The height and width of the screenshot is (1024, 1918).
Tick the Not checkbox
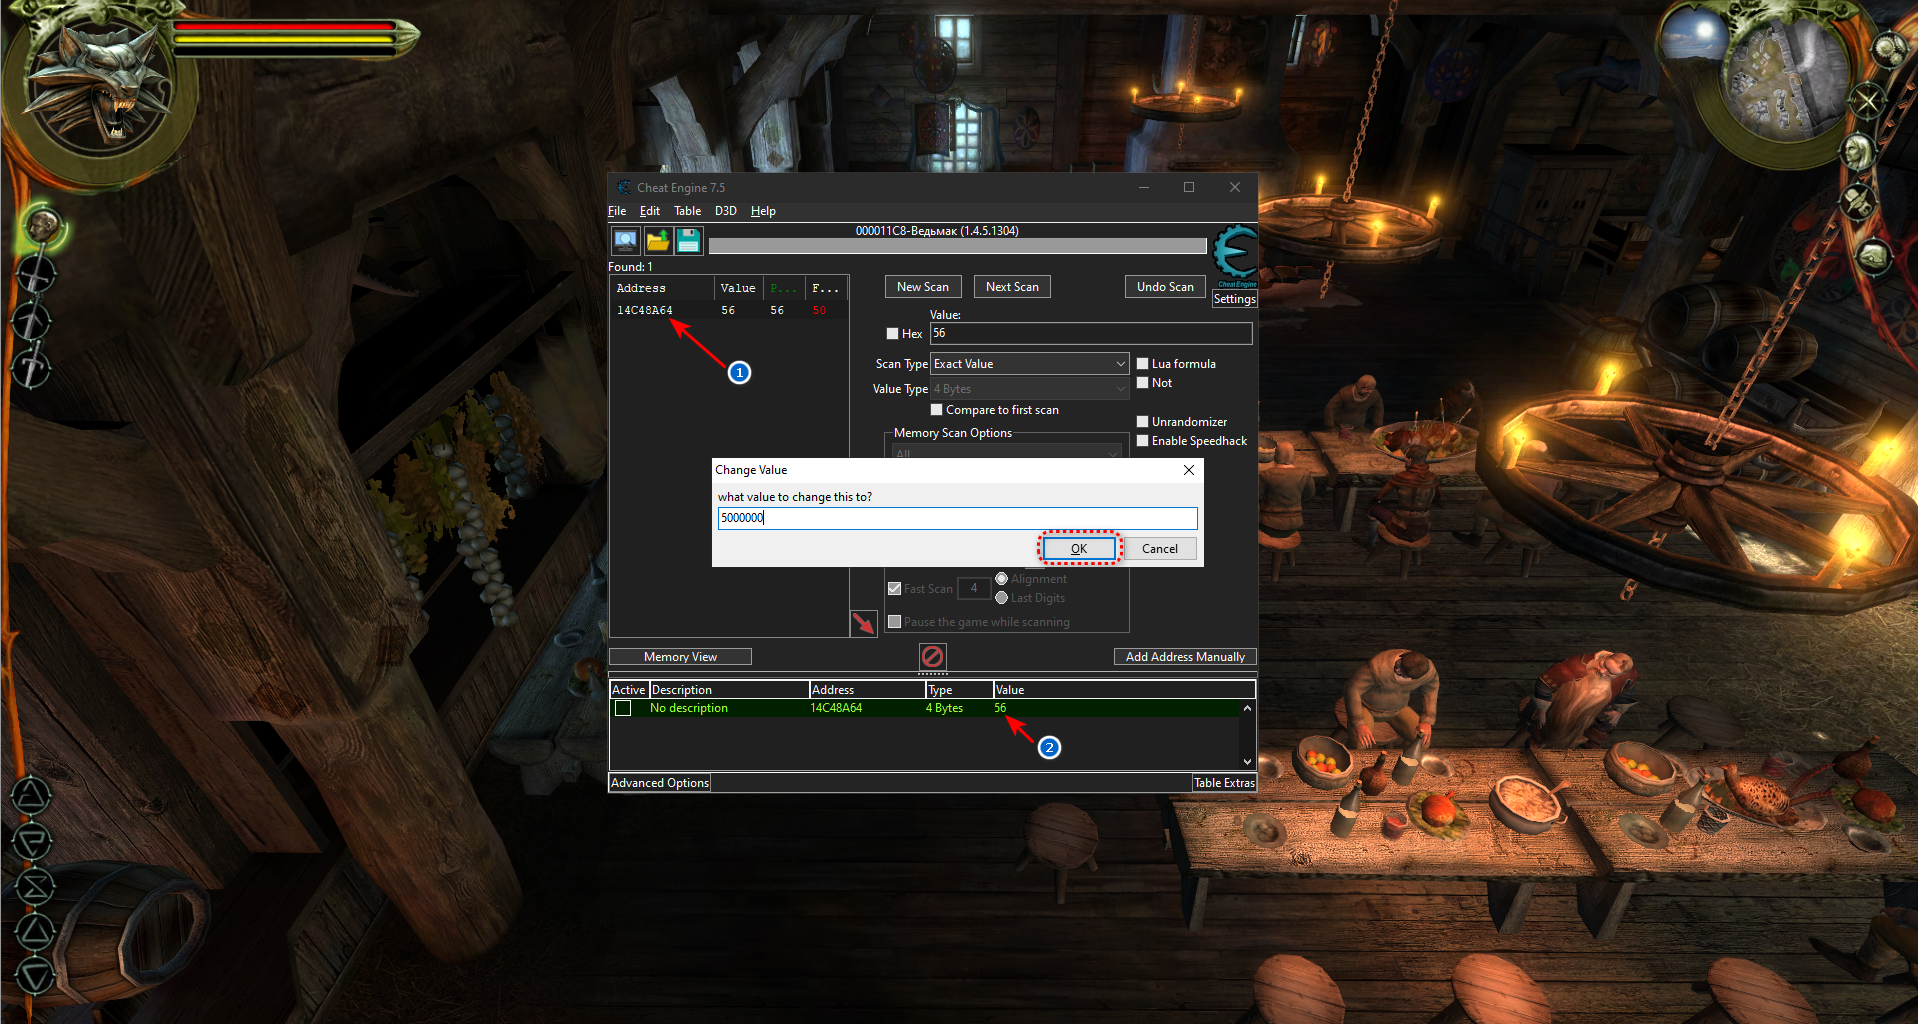1142,383
